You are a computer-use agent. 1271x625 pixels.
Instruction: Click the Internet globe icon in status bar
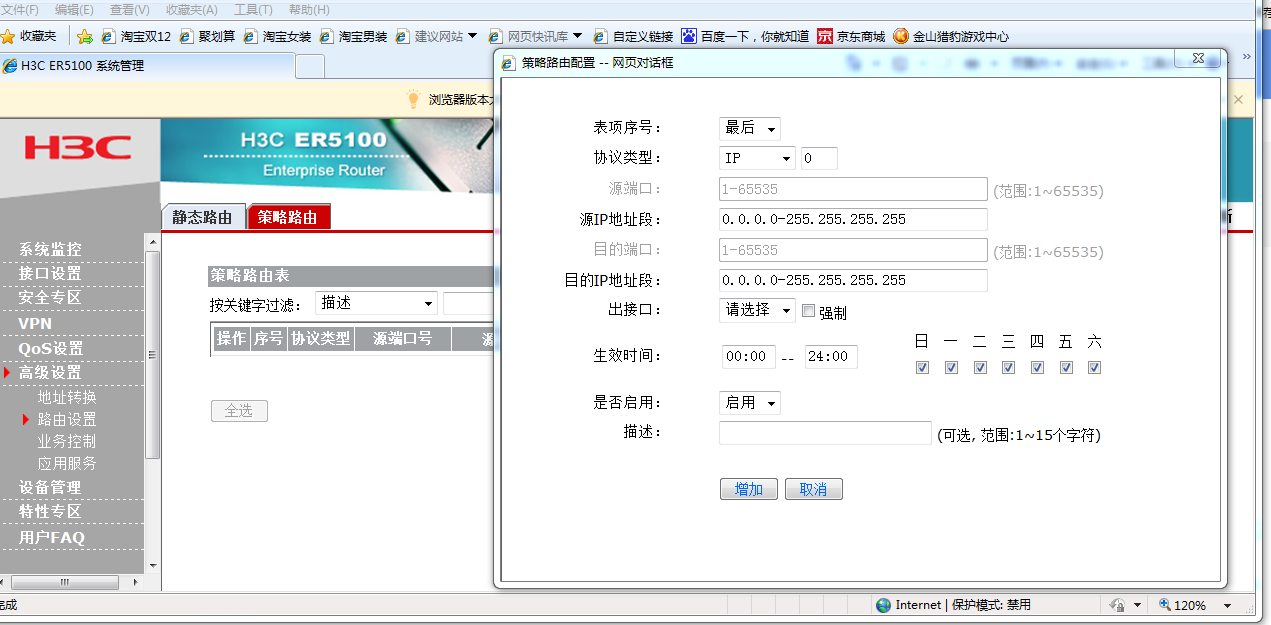(x=883, y=605)
